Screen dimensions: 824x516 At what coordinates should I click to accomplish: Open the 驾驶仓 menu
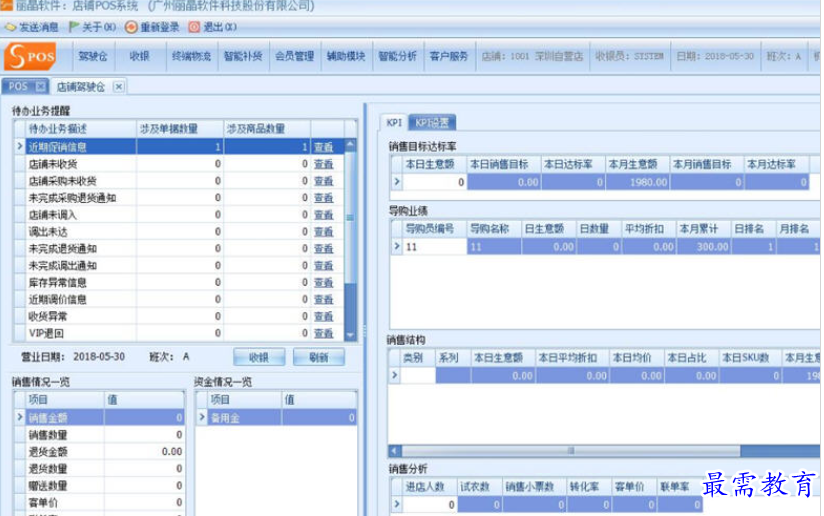[x=93, y=56]
